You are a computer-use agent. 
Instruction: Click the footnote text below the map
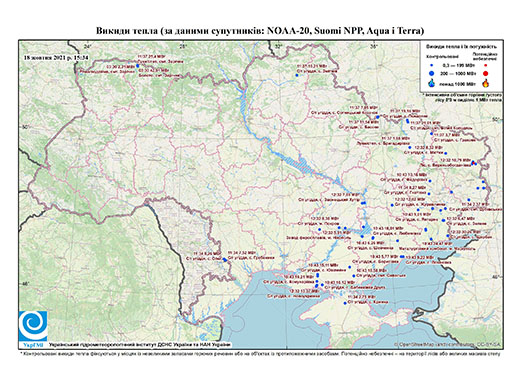click(260, 353)
